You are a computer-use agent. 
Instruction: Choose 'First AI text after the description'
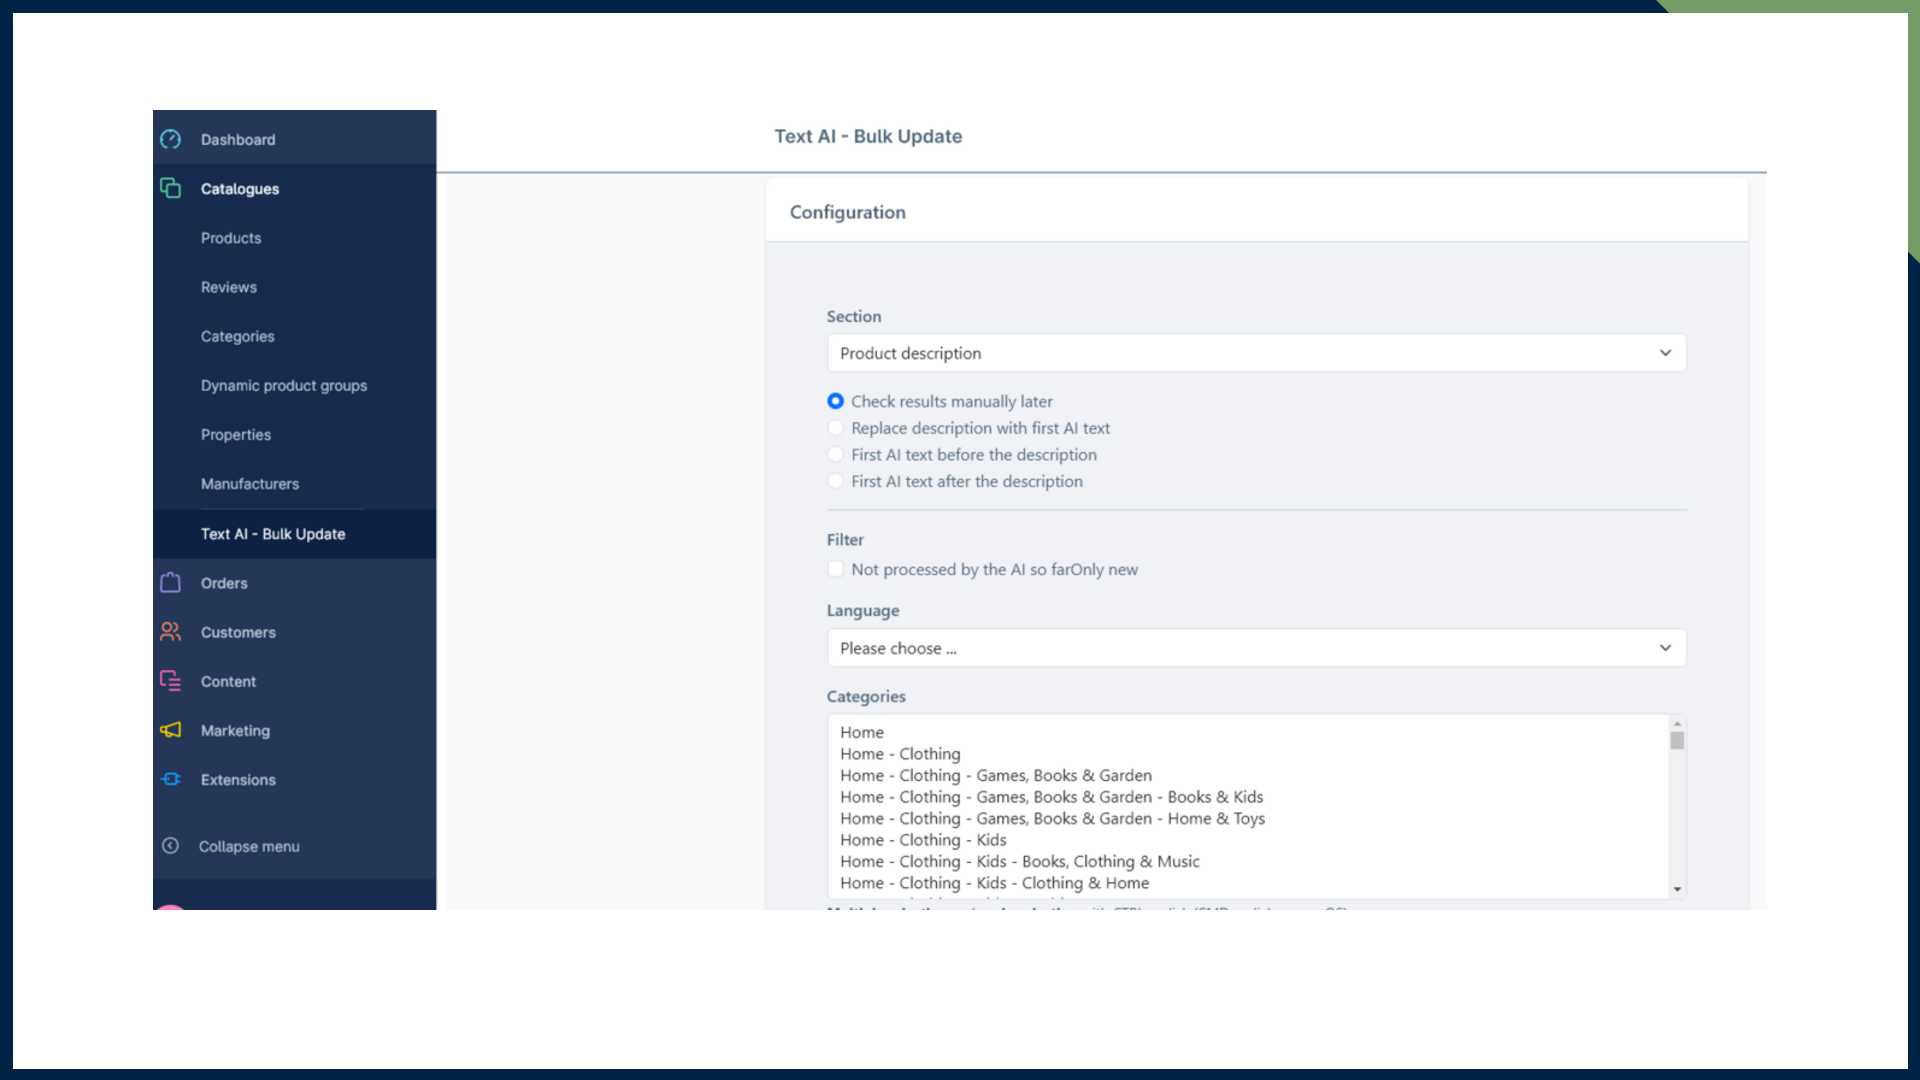tap(836, 481)
